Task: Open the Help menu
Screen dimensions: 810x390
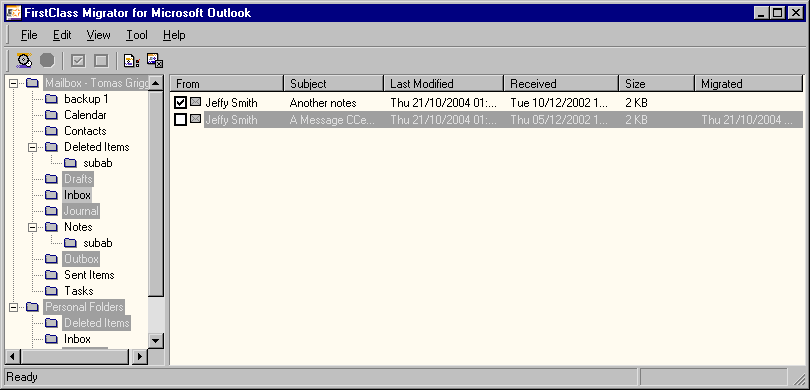Action: [x=174, y=35]
